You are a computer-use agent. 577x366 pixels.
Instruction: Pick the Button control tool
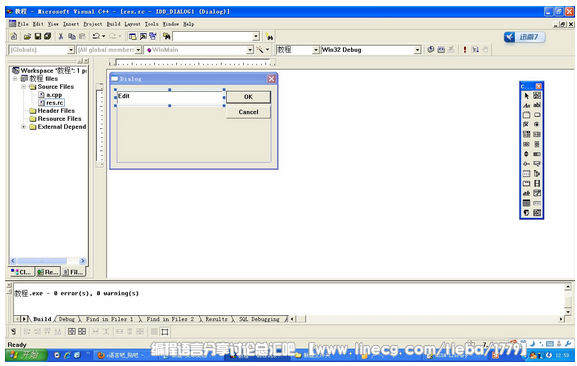click(537, 115)
